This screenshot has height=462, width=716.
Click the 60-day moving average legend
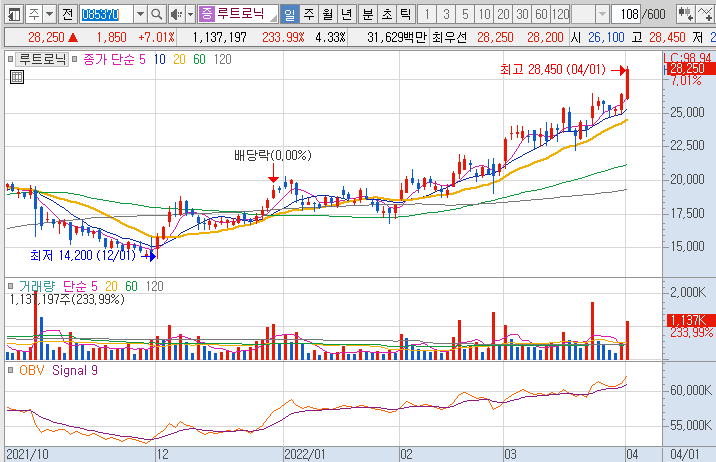point(199,59)
